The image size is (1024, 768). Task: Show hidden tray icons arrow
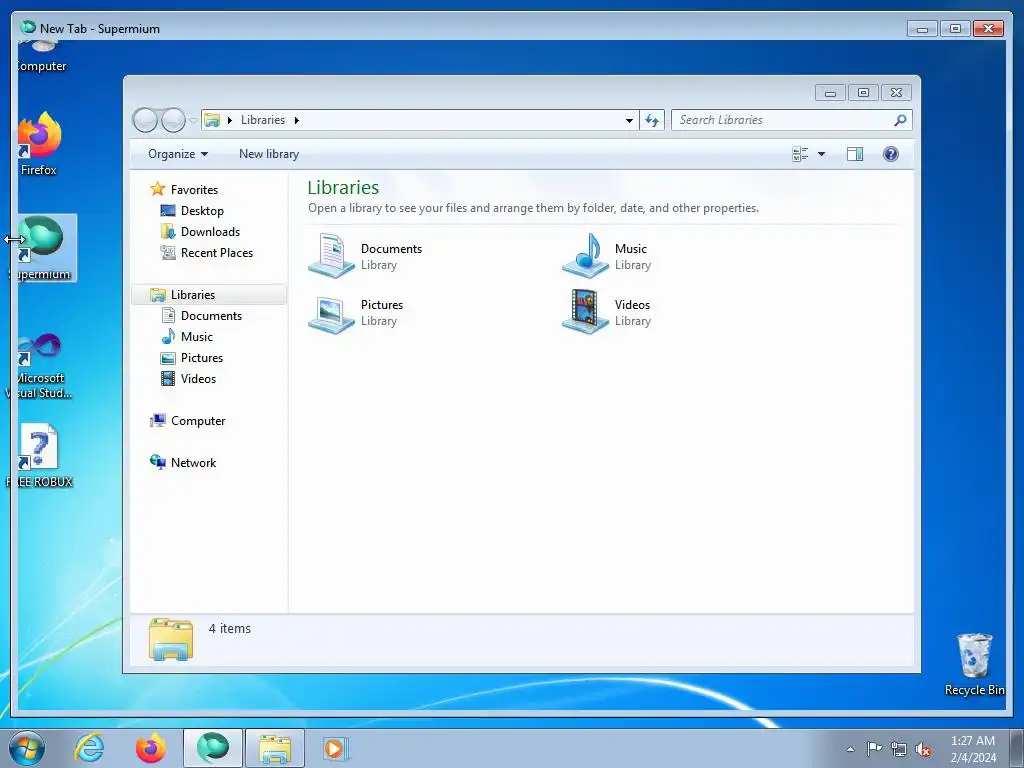point(850,749)
